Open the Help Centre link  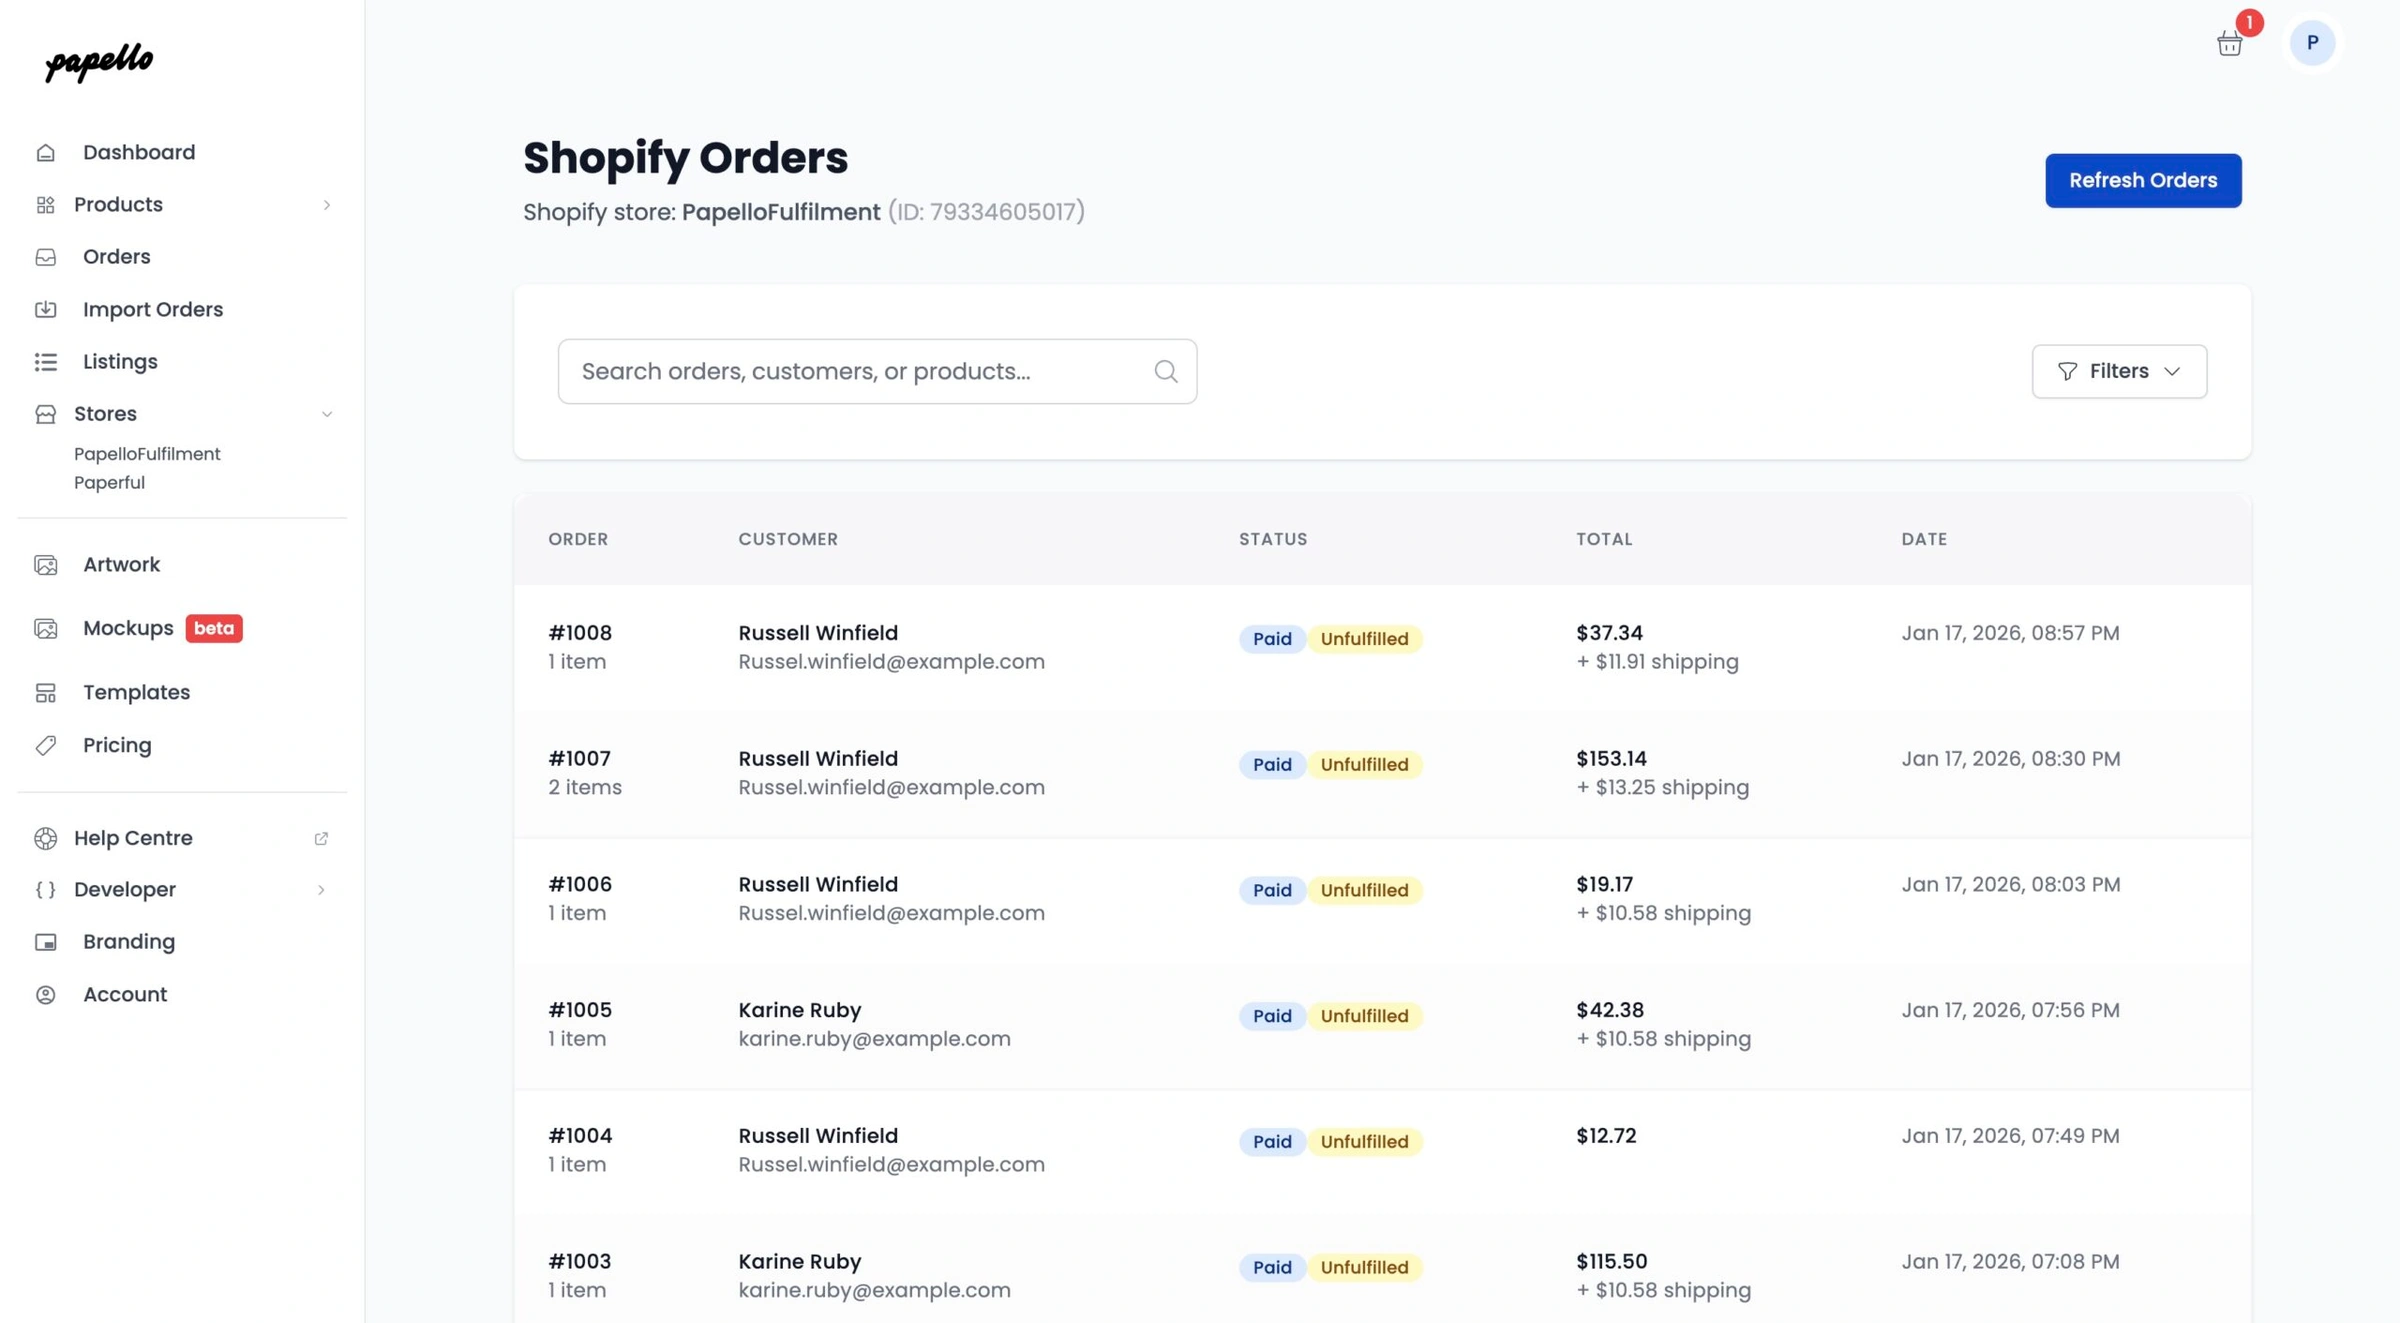133,837
